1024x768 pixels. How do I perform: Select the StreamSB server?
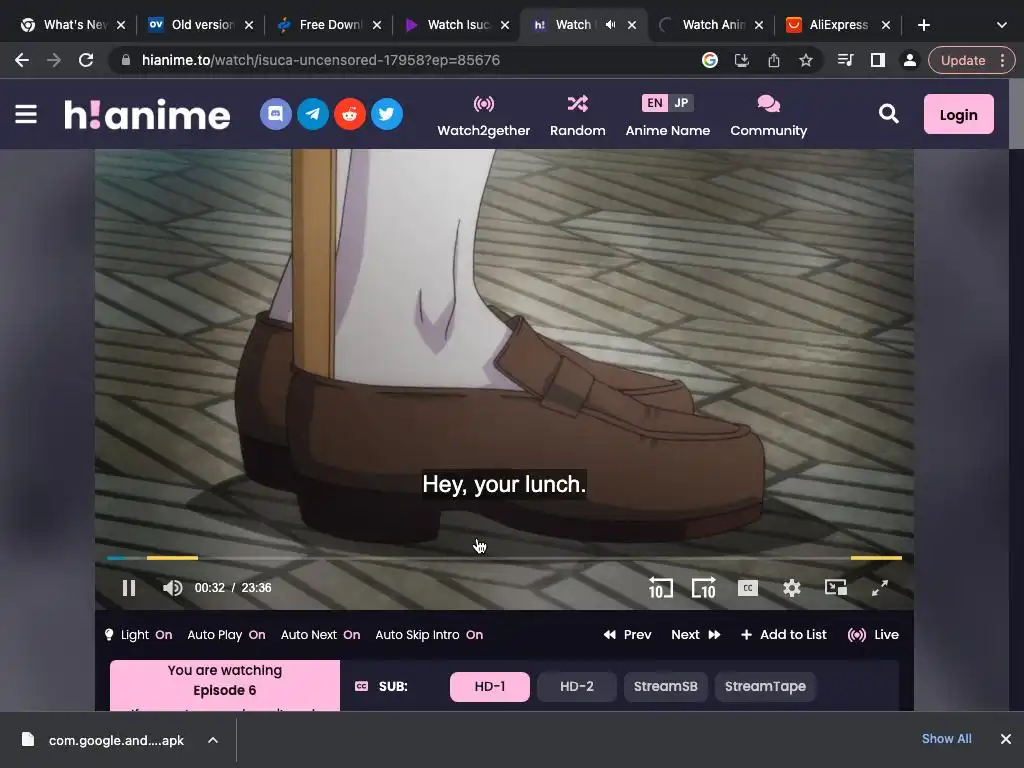coord(665,687)
